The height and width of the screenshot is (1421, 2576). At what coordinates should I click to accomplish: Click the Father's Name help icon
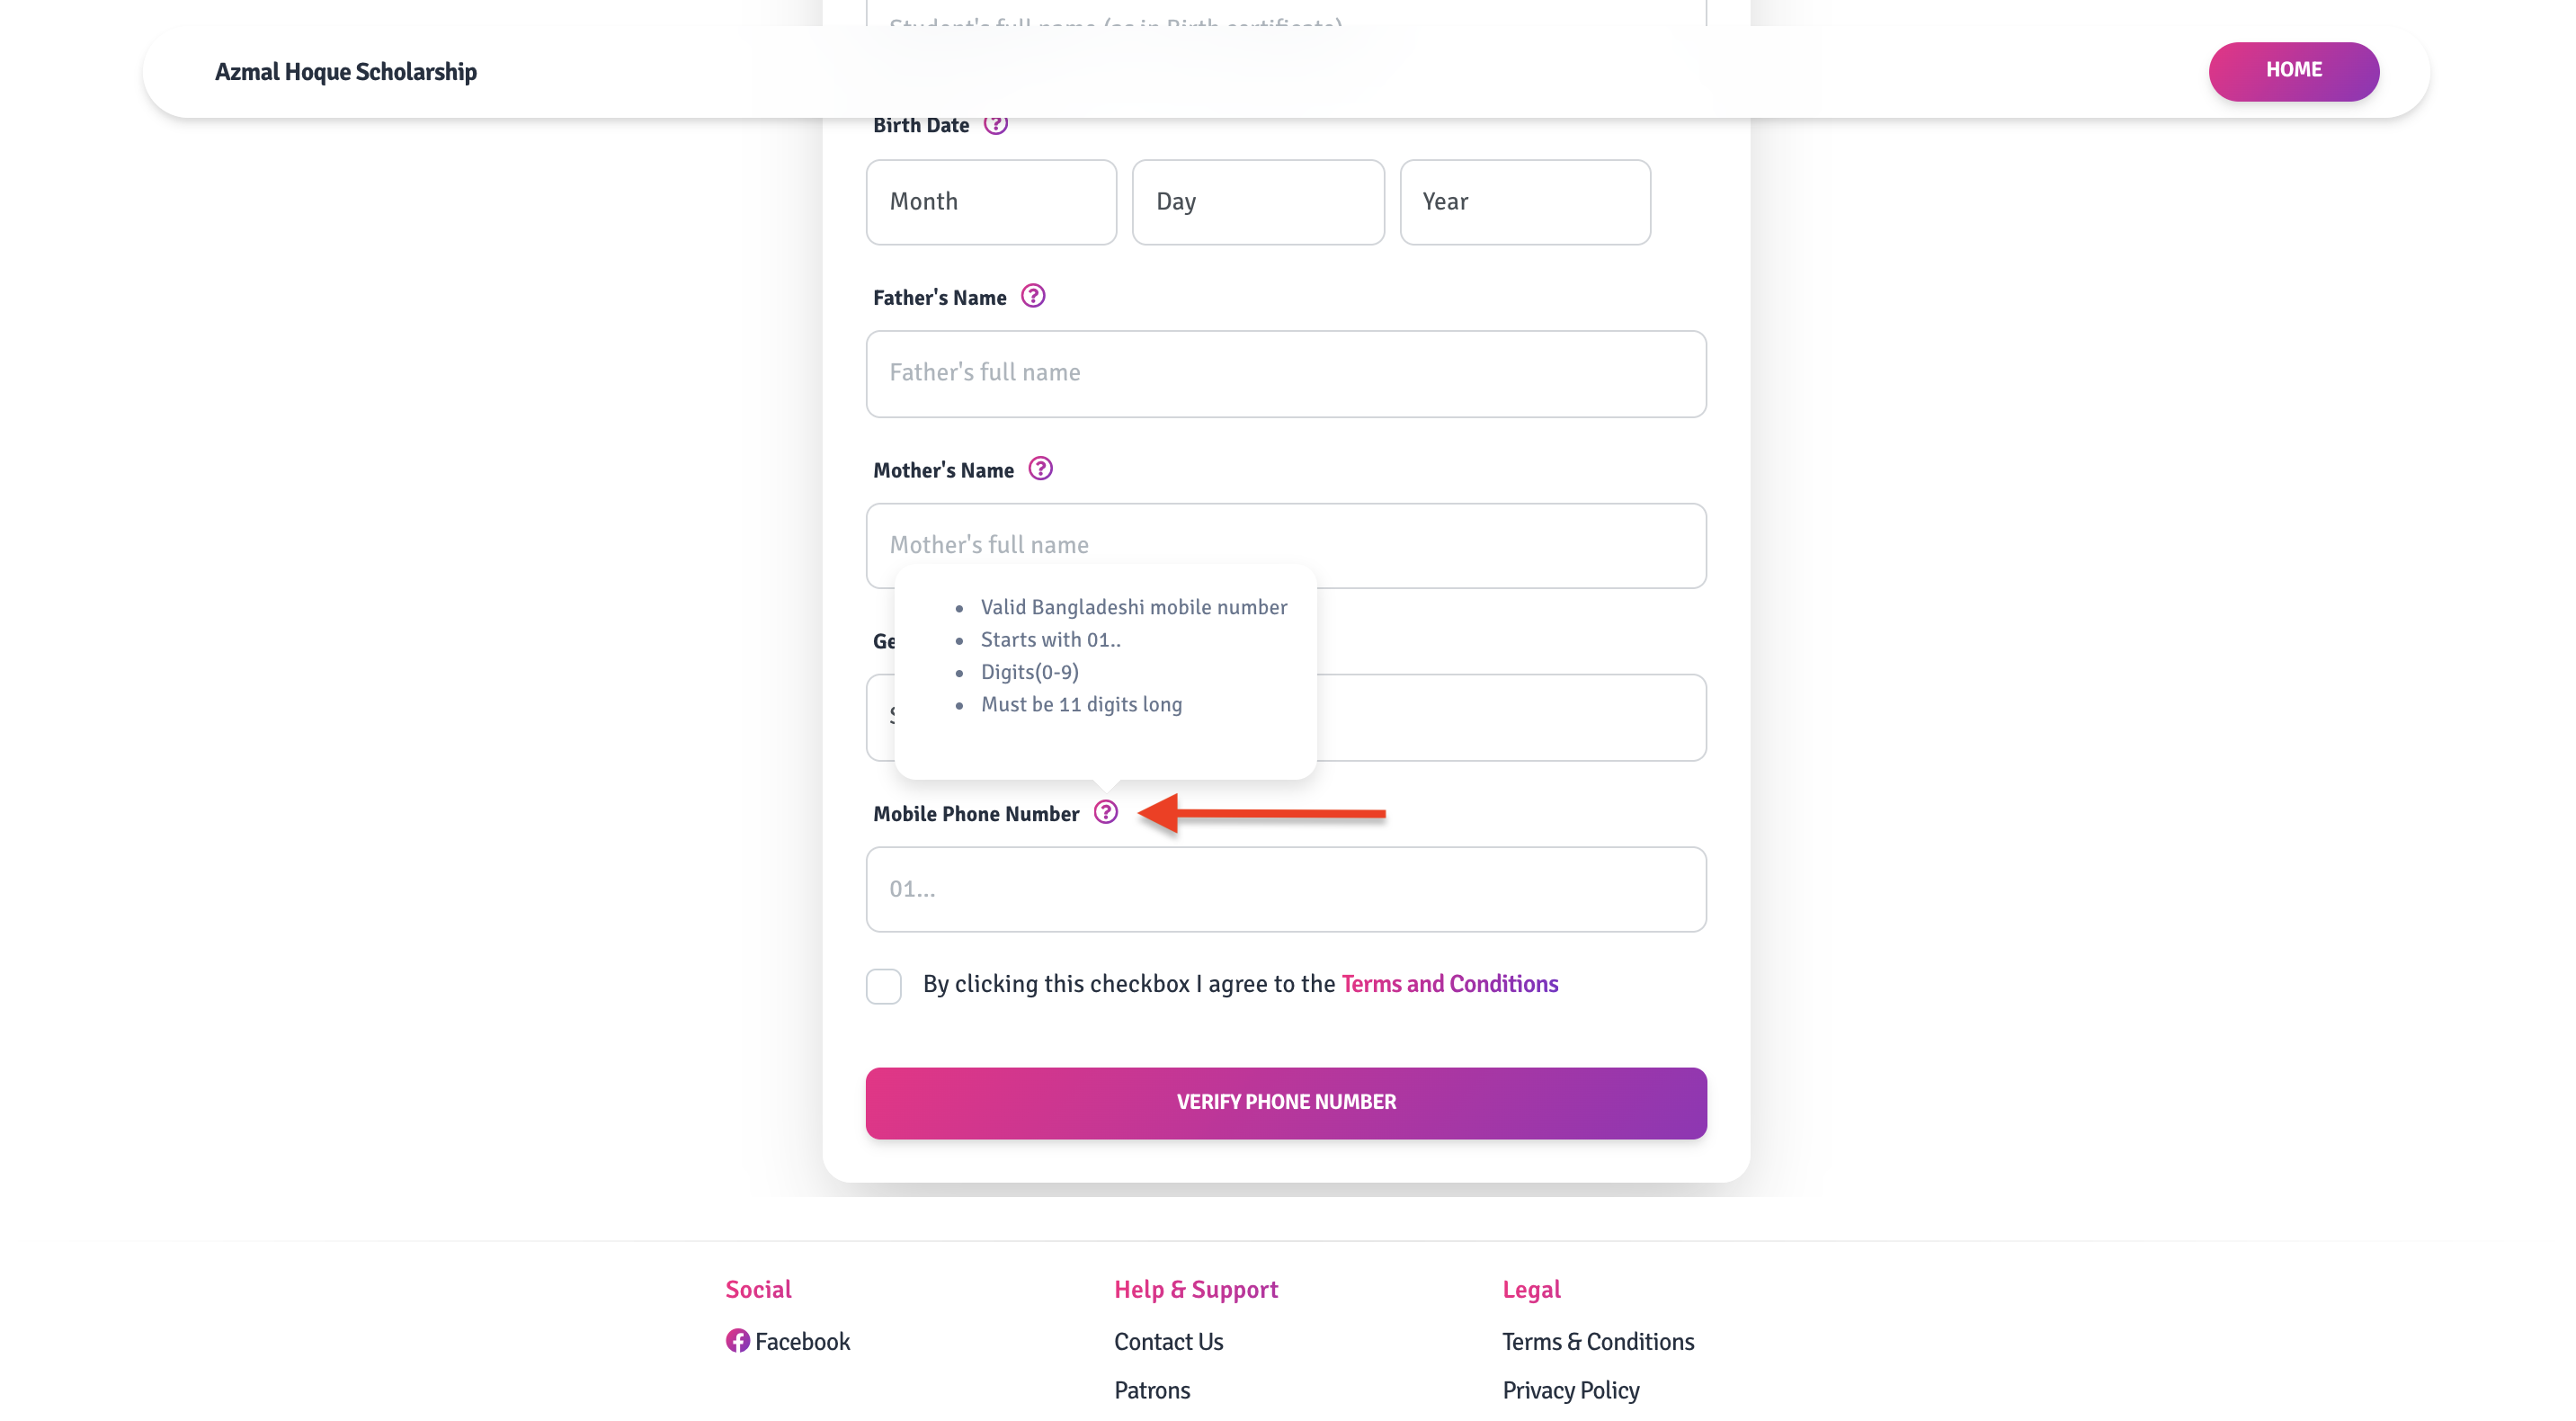[1033, 296]
